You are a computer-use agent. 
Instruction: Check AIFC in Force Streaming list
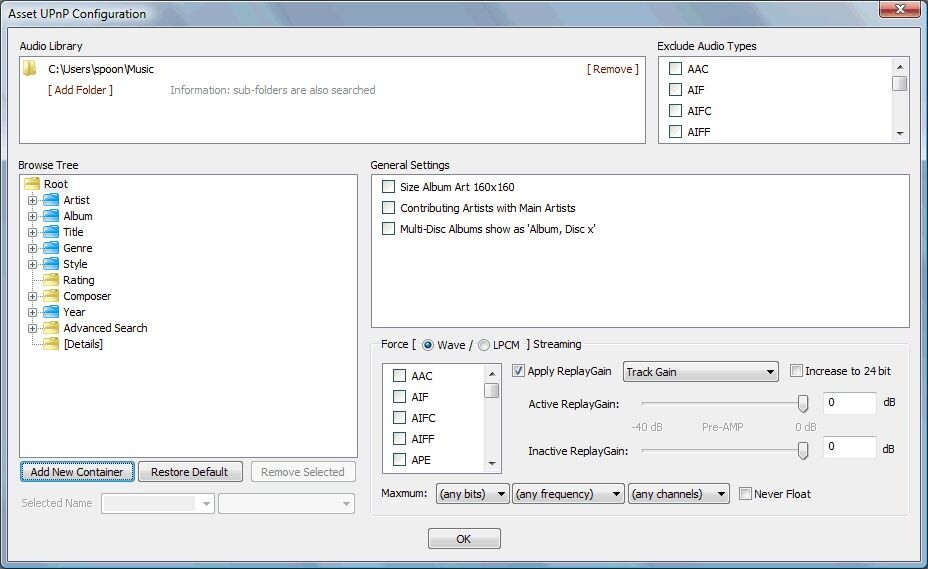[399, 417]
